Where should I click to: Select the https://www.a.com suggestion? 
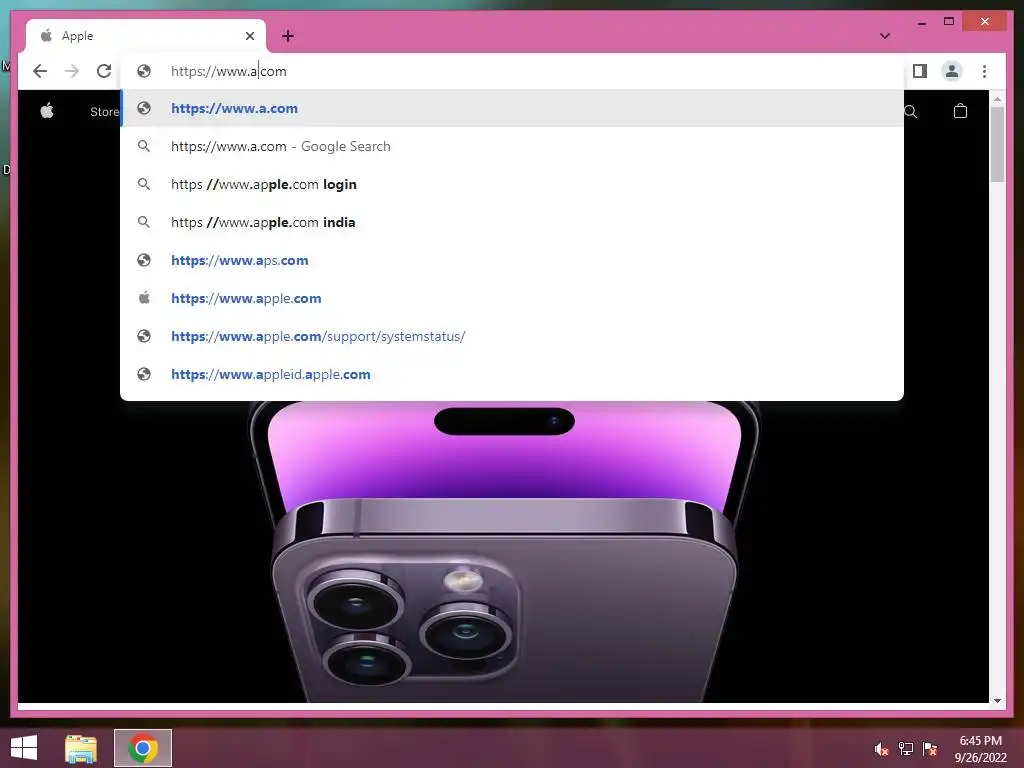tap(512, 108)
